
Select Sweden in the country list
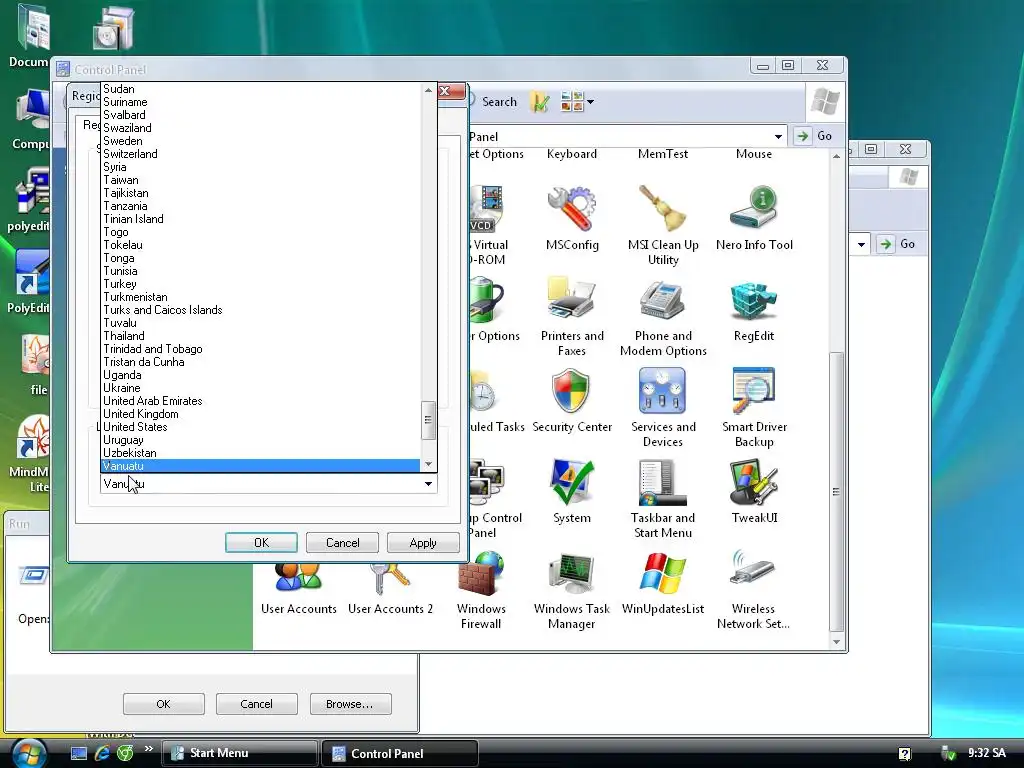[x=260, y=141]
